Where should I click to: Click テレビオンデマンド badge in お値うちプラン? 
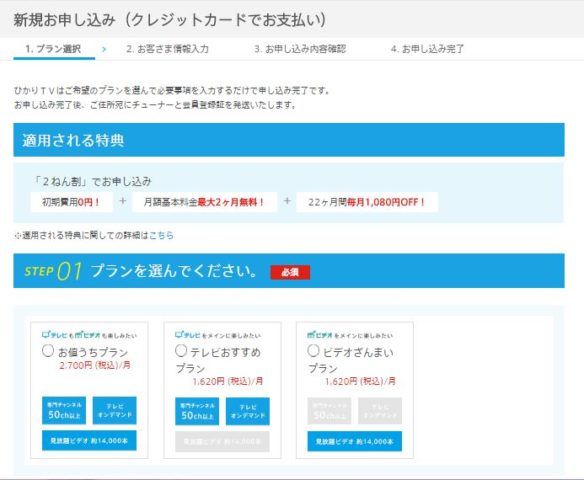click(115, 410)
